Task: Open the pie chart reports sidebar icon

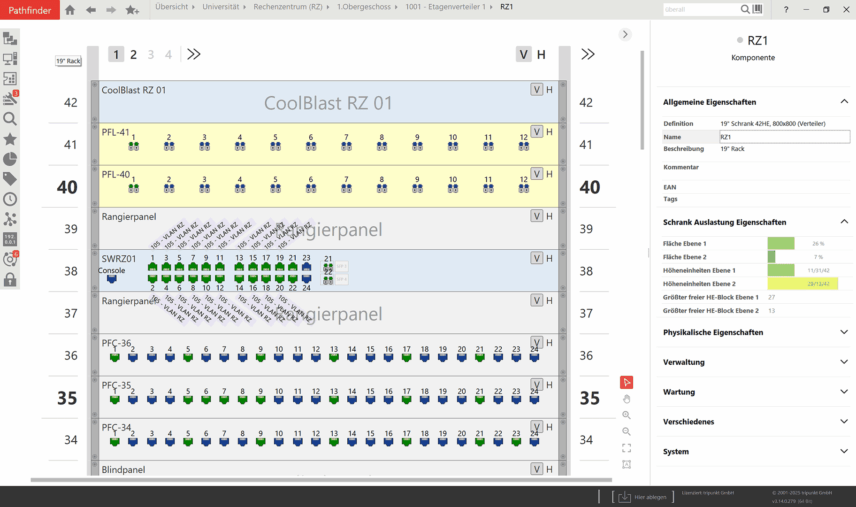Action: tap(10, 158)
